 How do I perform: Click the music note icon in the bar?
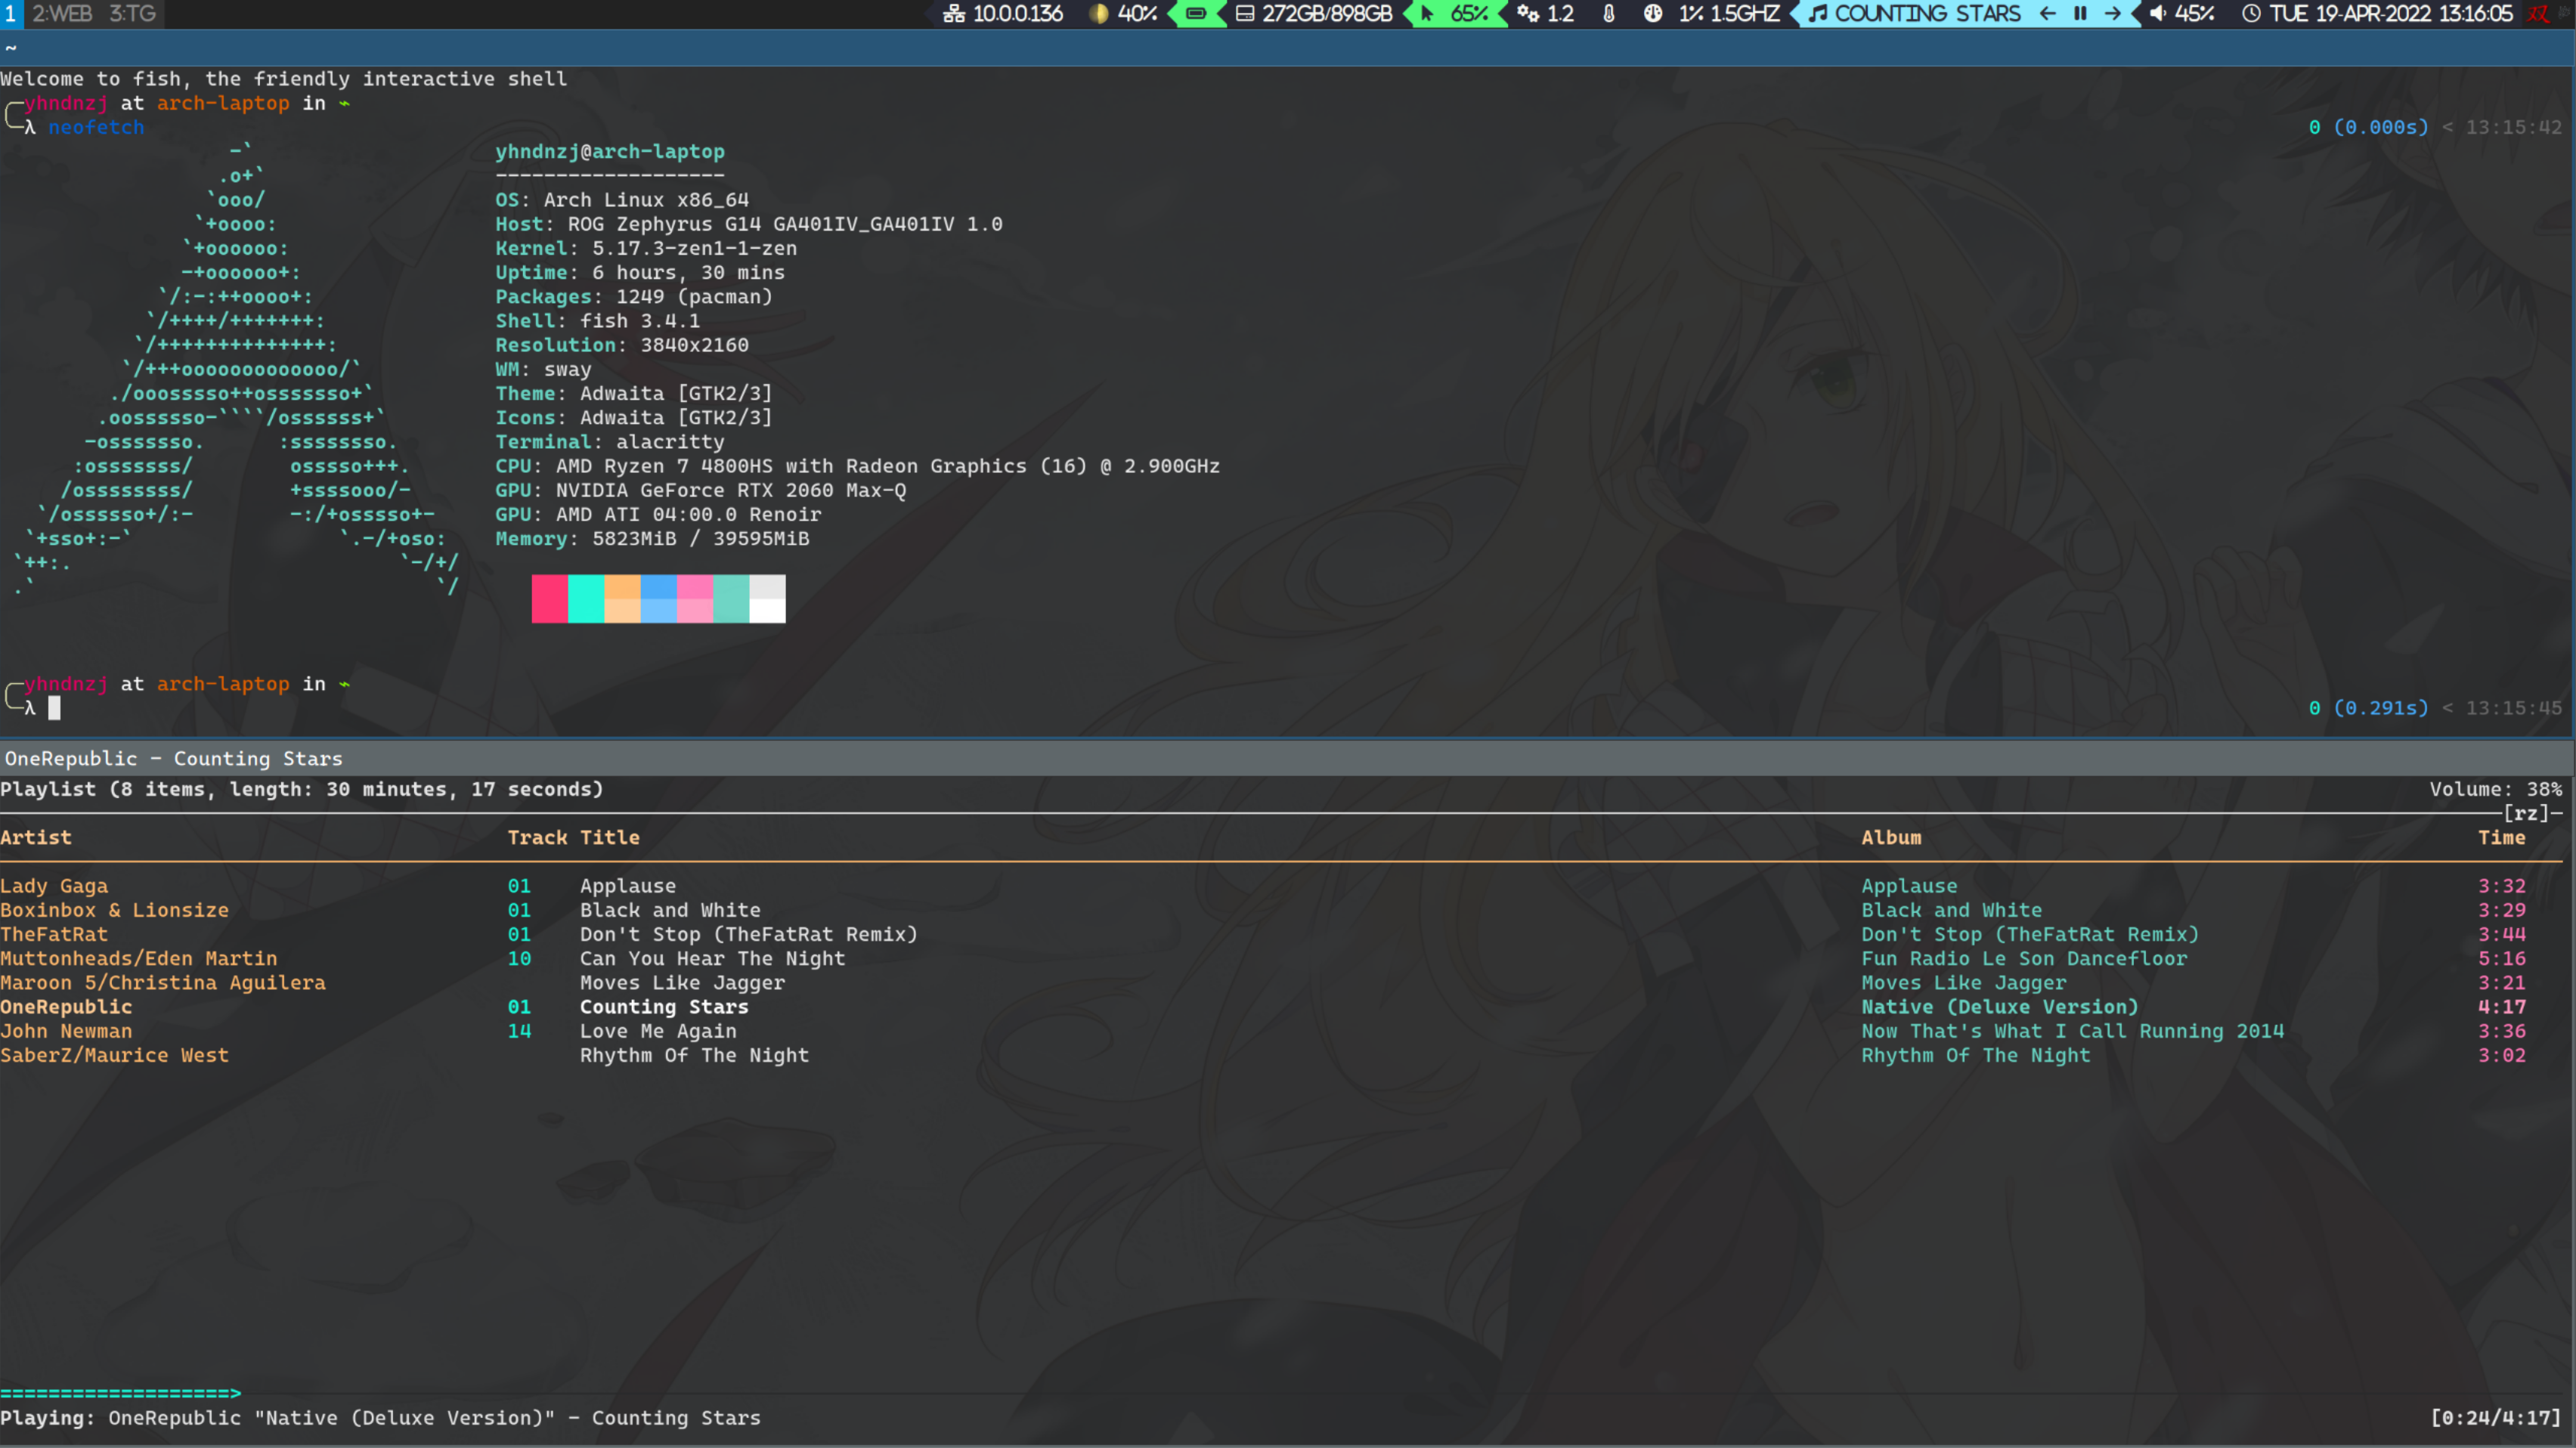[x=1818, y=14]
